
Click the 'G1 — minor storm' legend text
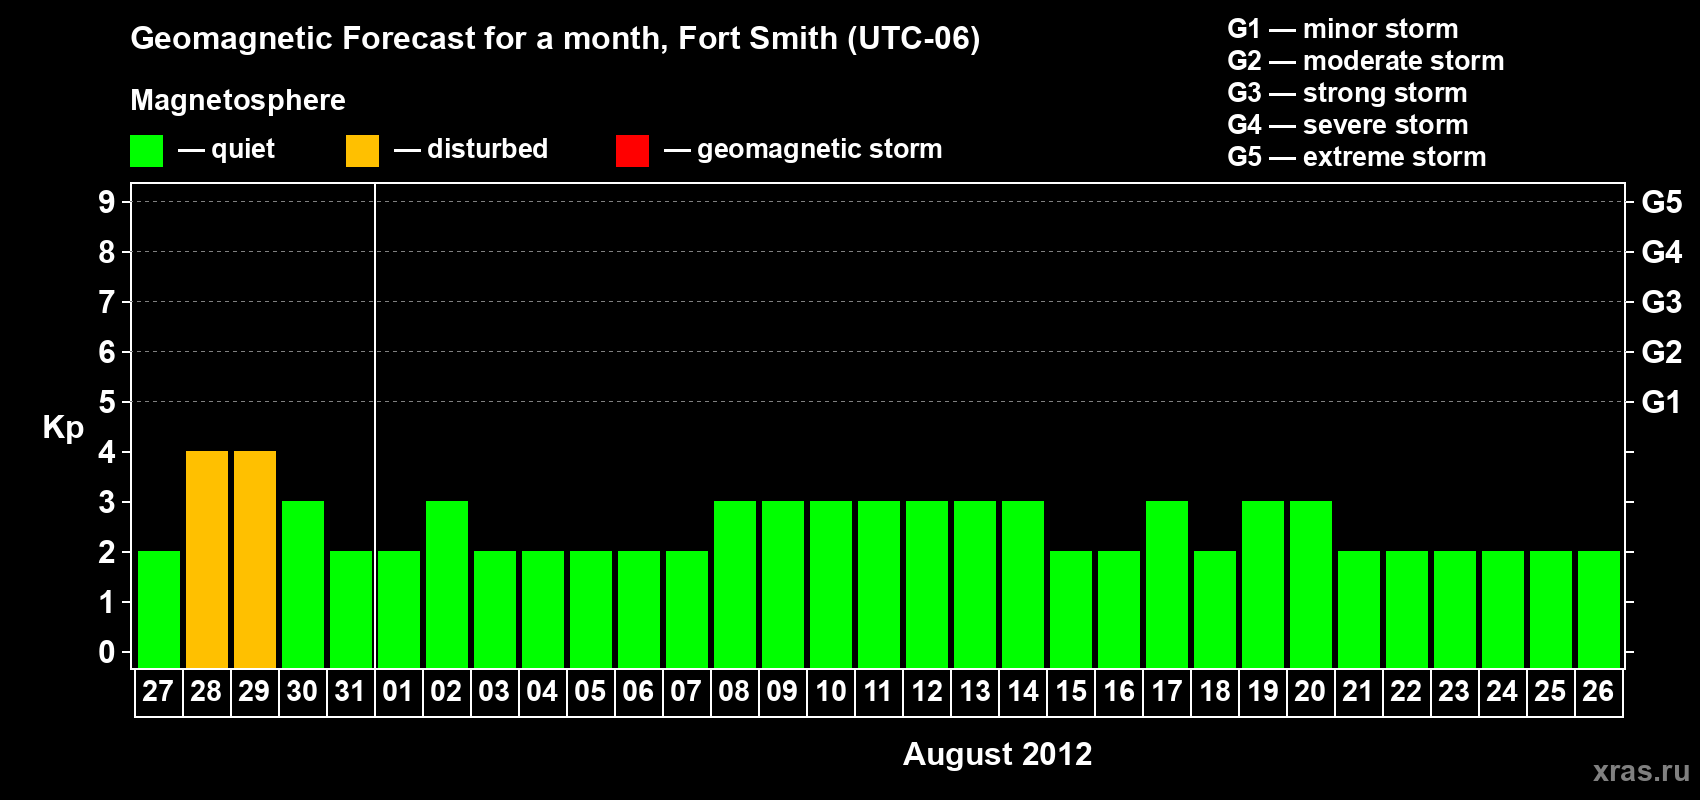tap(1342, 29)
